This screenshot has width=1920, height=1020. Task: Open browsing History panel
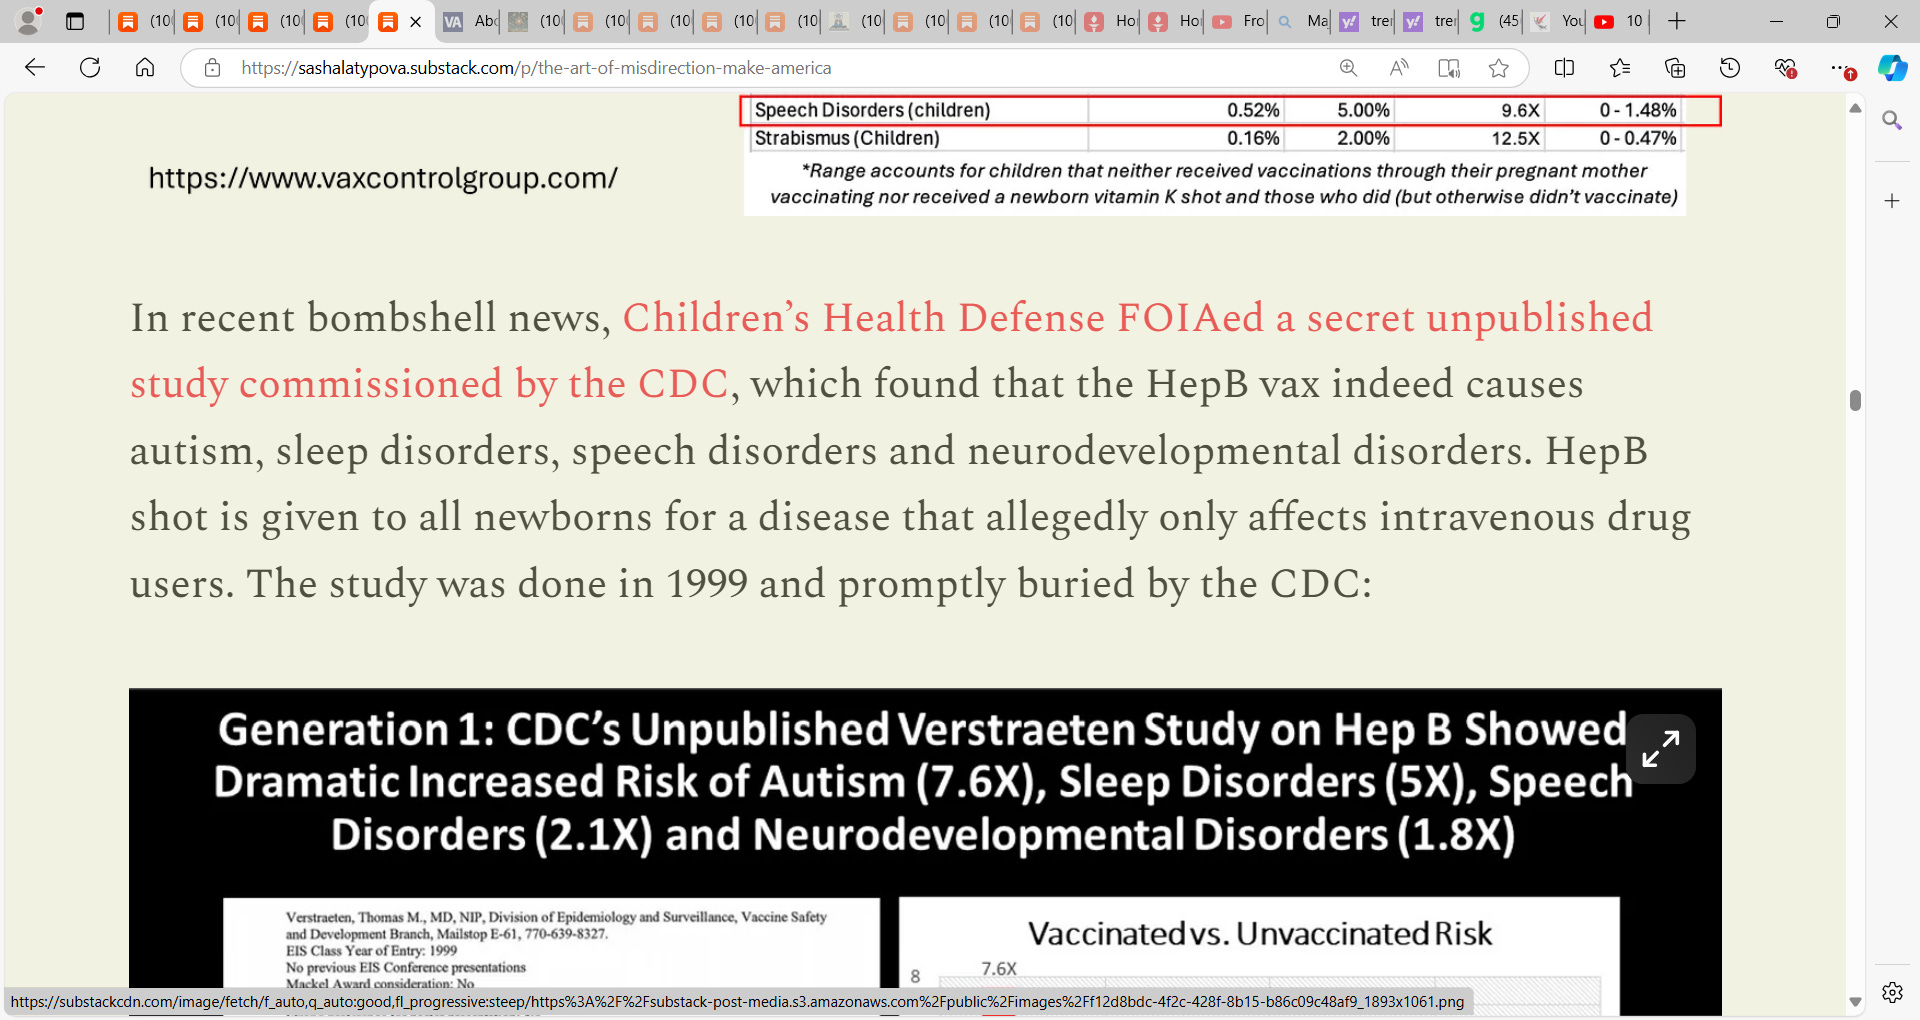(1730, 68)
